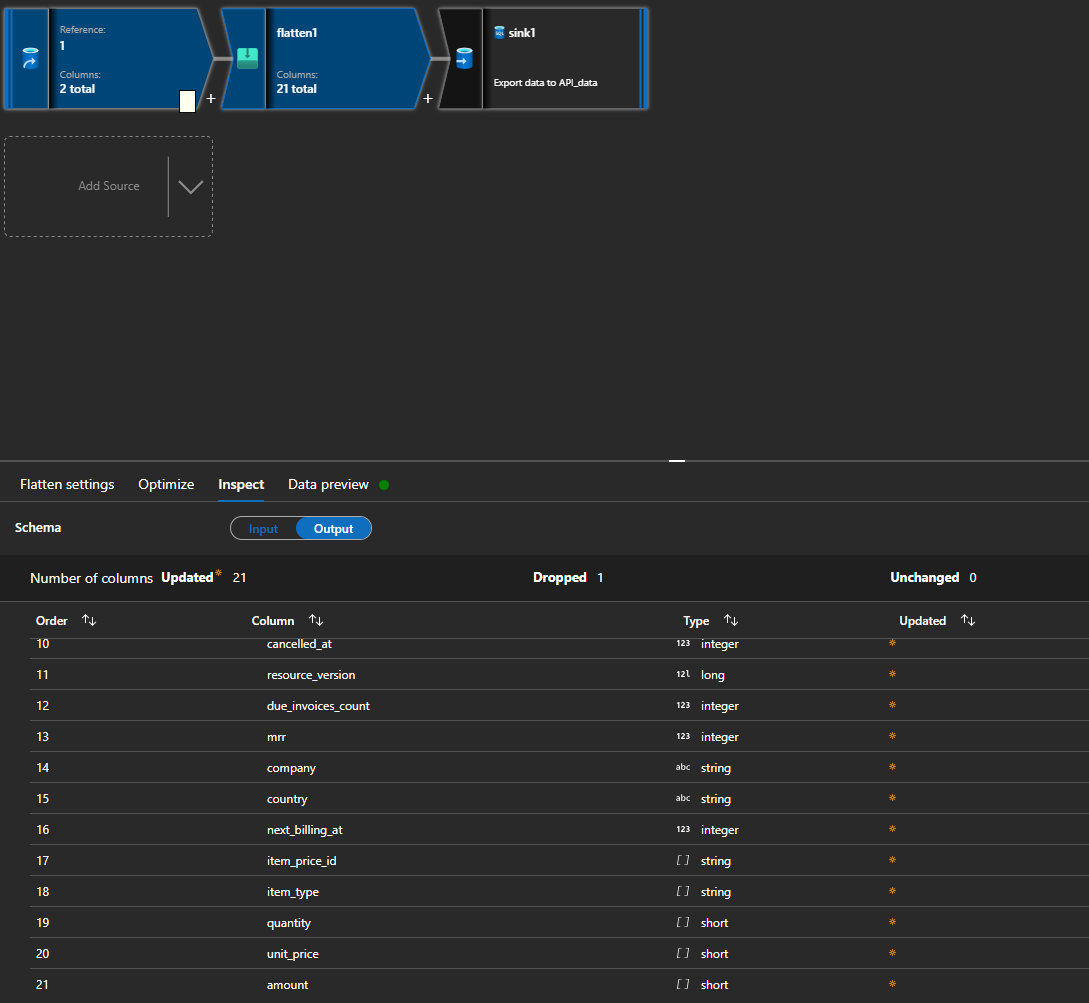
Task: Switch schema view to Output
Action: tap(333, 529)
